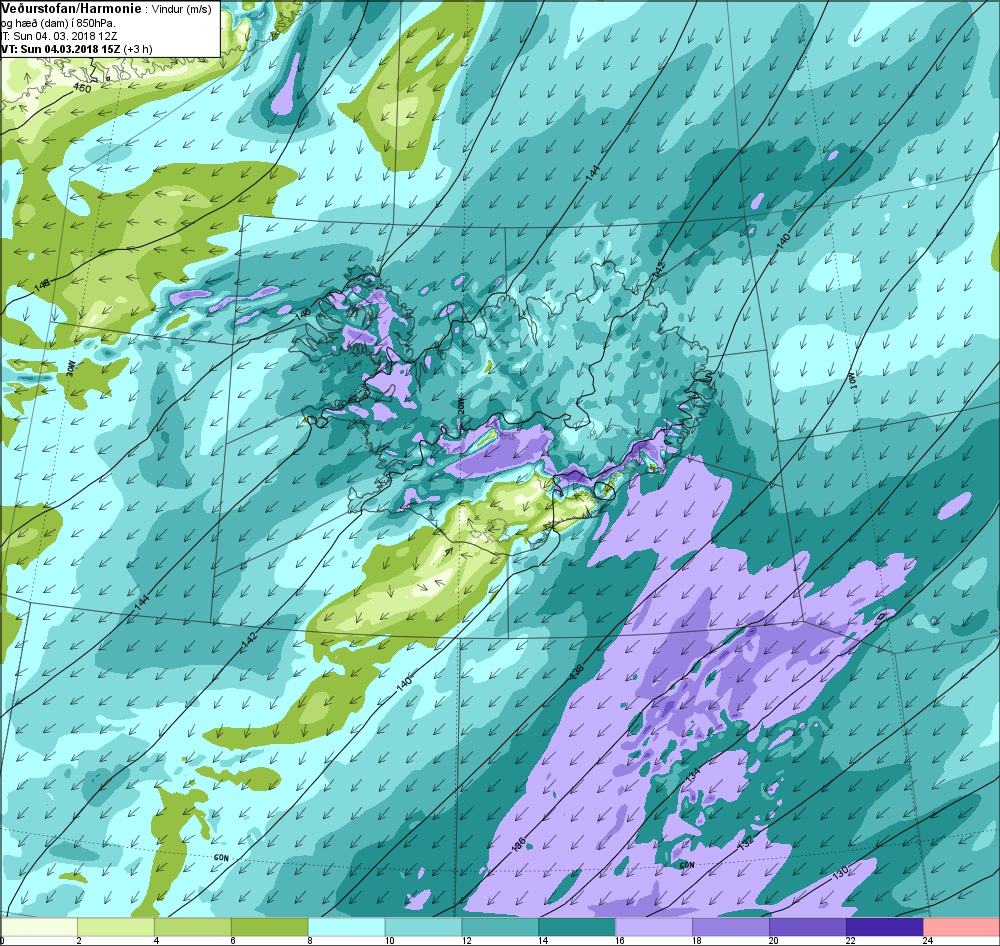Click the "138" height contour label
1000x946 pixels.
(576, 670)
